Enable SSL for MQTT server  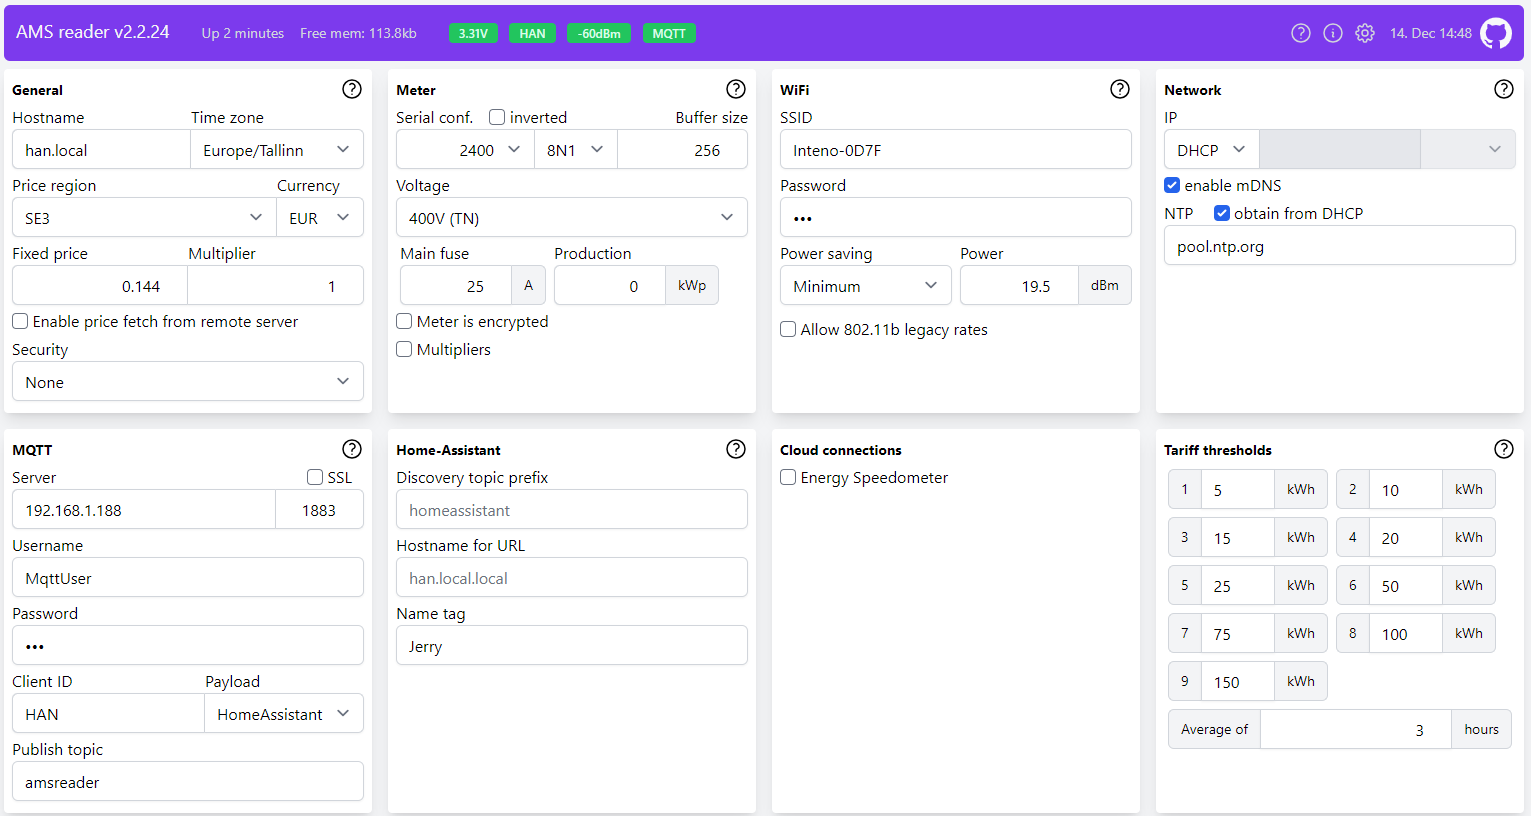pos(315,477)
